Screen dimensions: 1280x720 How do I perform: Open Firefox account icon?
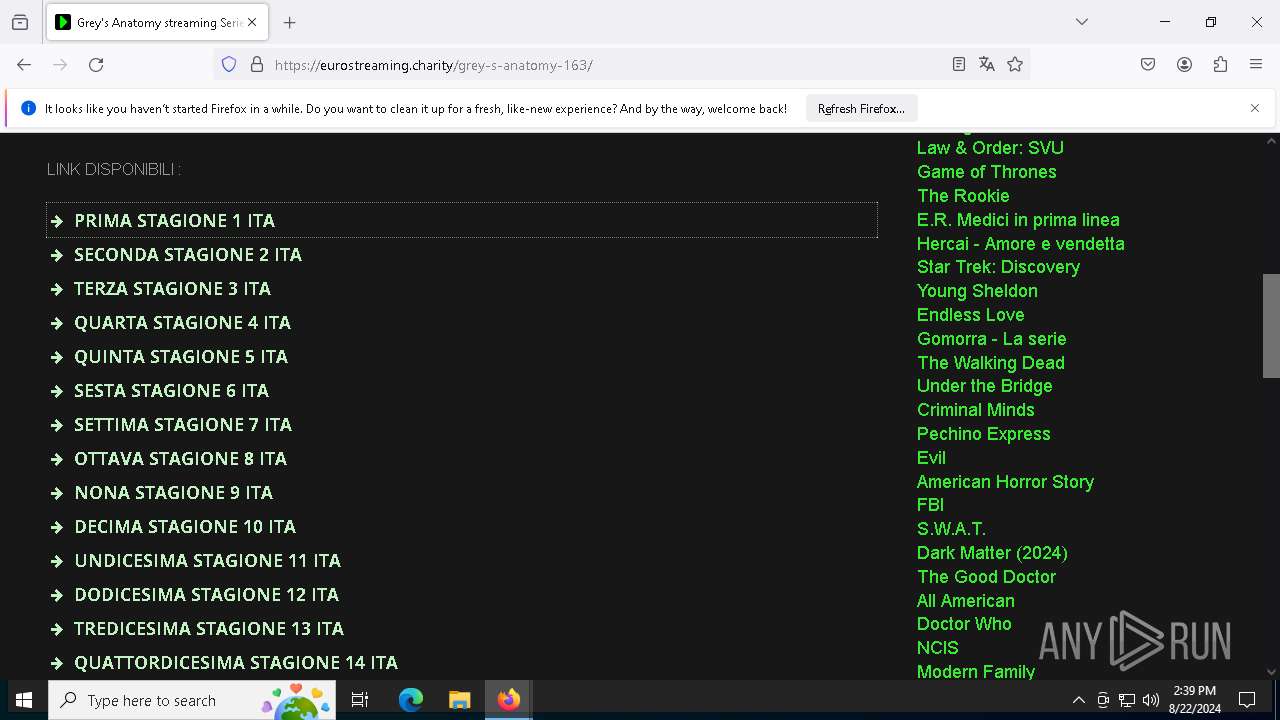[x=1184, y=65]
